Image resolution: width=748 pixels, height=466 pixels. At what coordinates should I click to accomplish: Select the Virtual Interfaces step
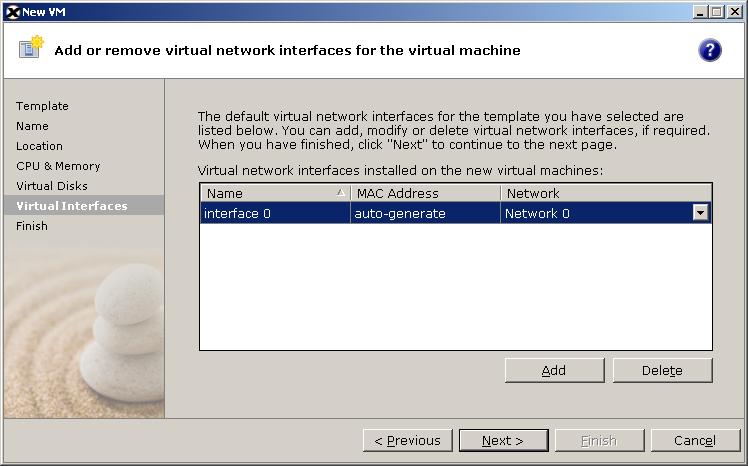pyautogui.click(x=84, y=206)
